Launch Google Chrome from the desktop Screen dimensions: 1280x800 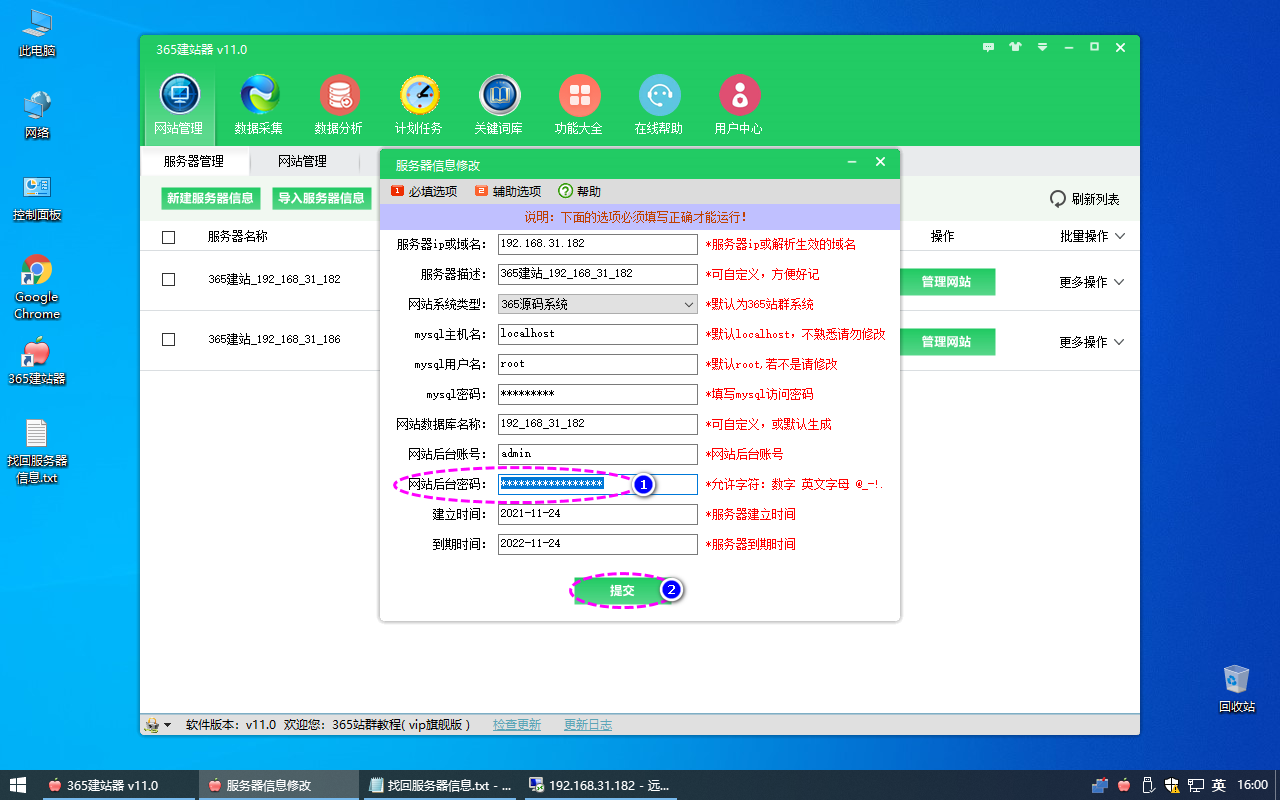(x=37, y=287)
